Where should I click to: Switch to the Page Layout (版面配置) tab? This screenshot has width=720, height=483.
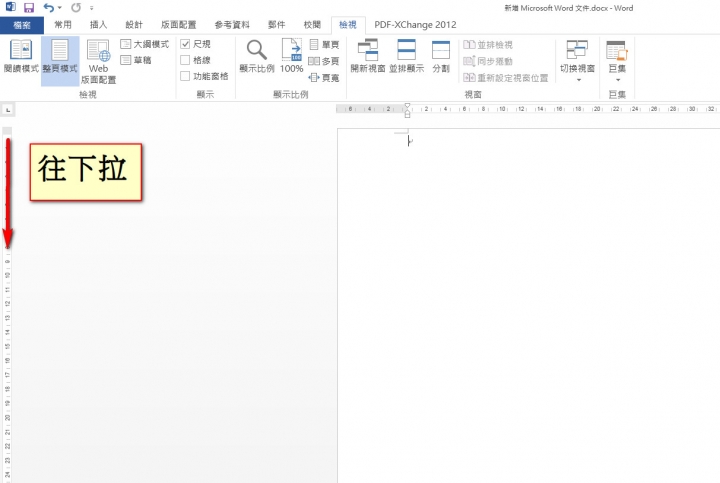(179, 25)
